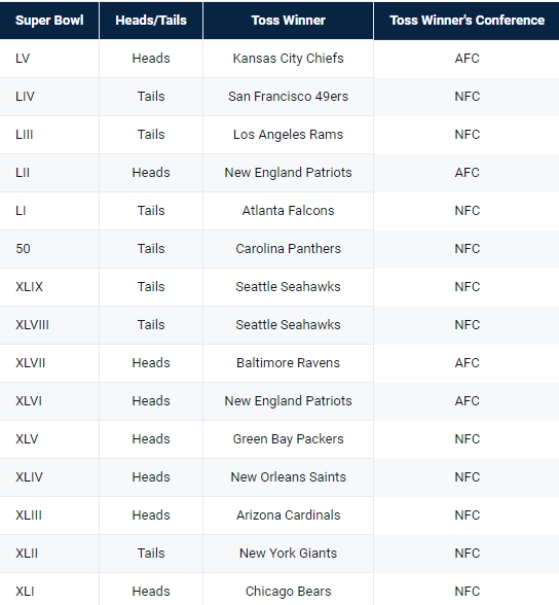Click 'AFC' in the Baltimore Ravens row
559x605 pixels.
click(467, 363)
